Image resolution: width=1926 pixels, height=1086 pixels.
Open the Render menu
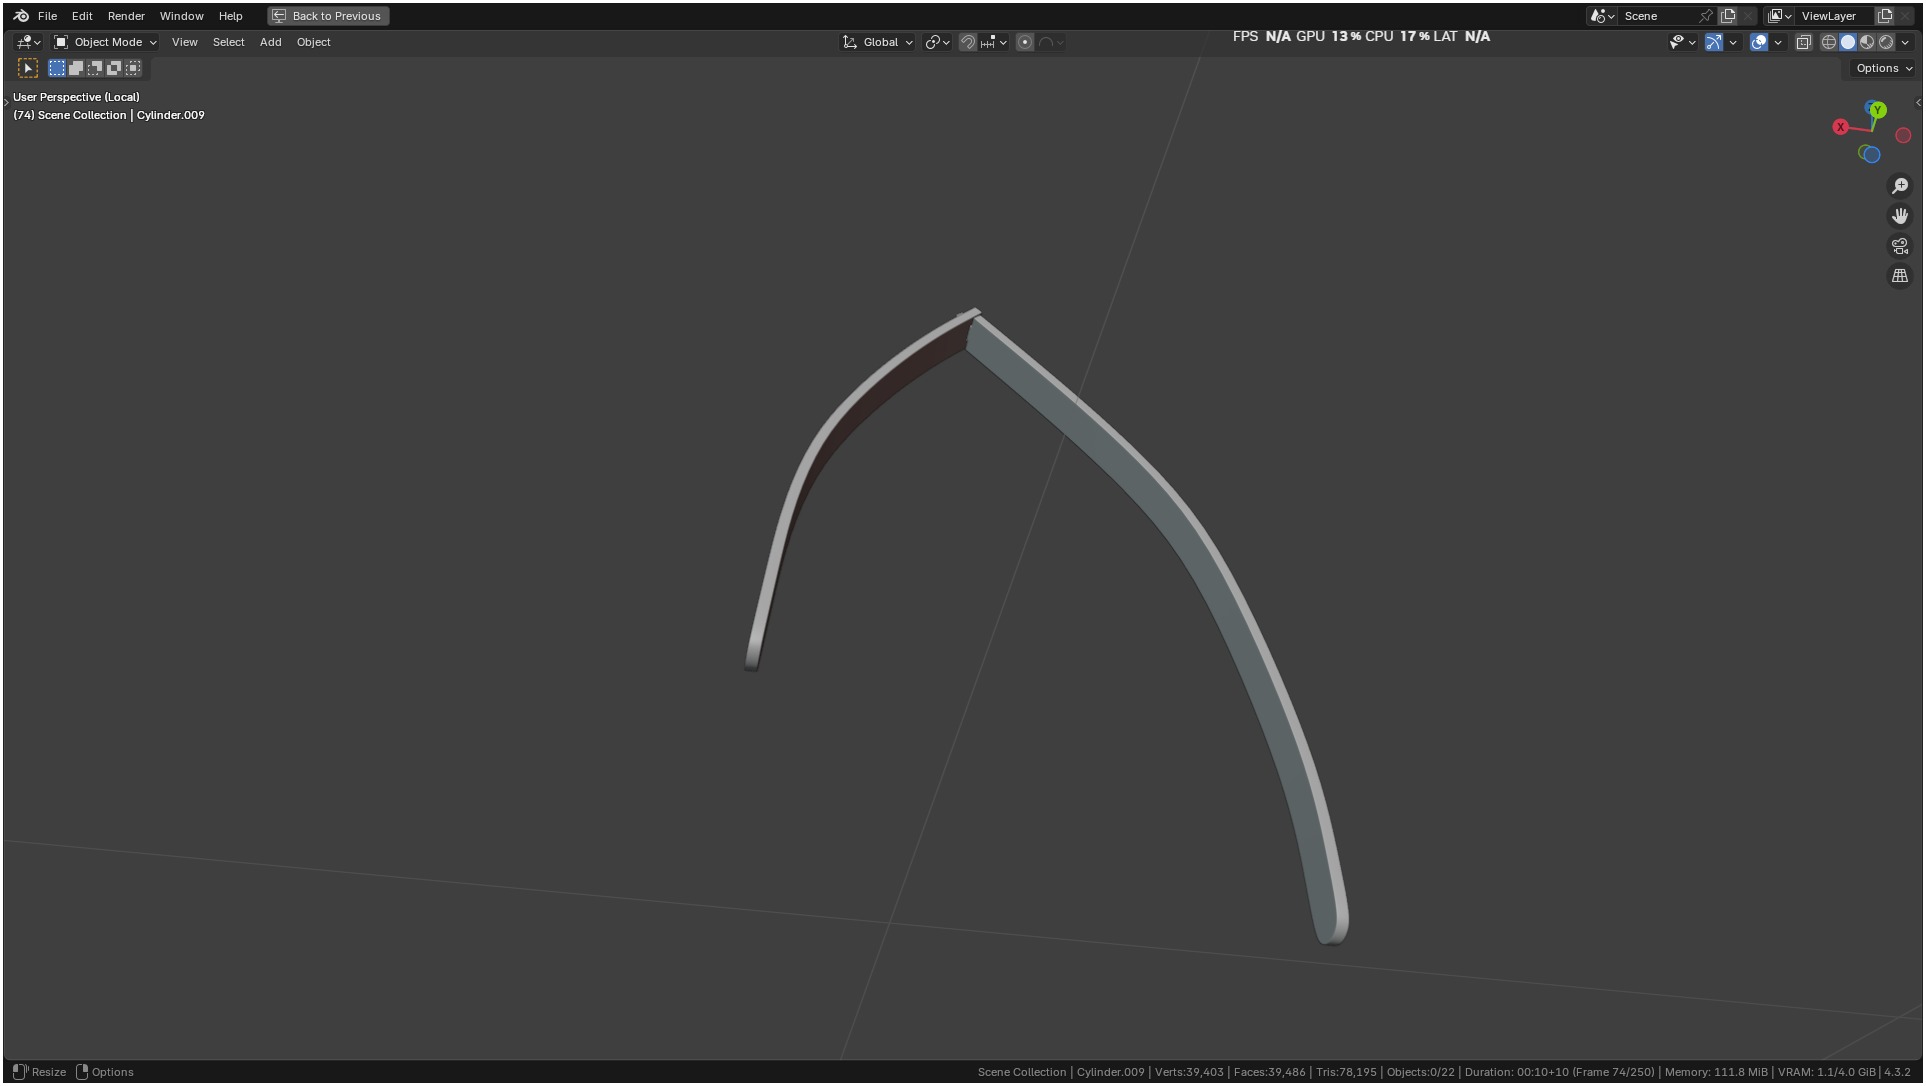(126, 16)
